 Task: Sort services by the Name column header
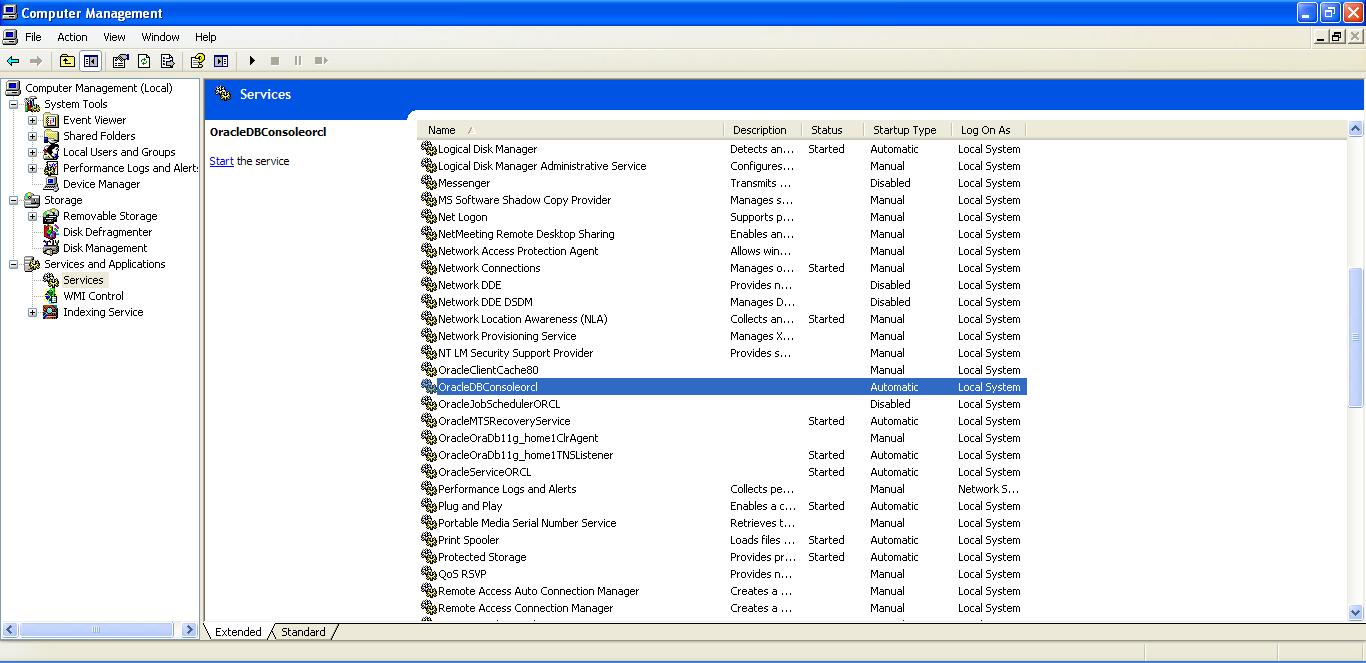pyautogui.click(x=570, y=130)
